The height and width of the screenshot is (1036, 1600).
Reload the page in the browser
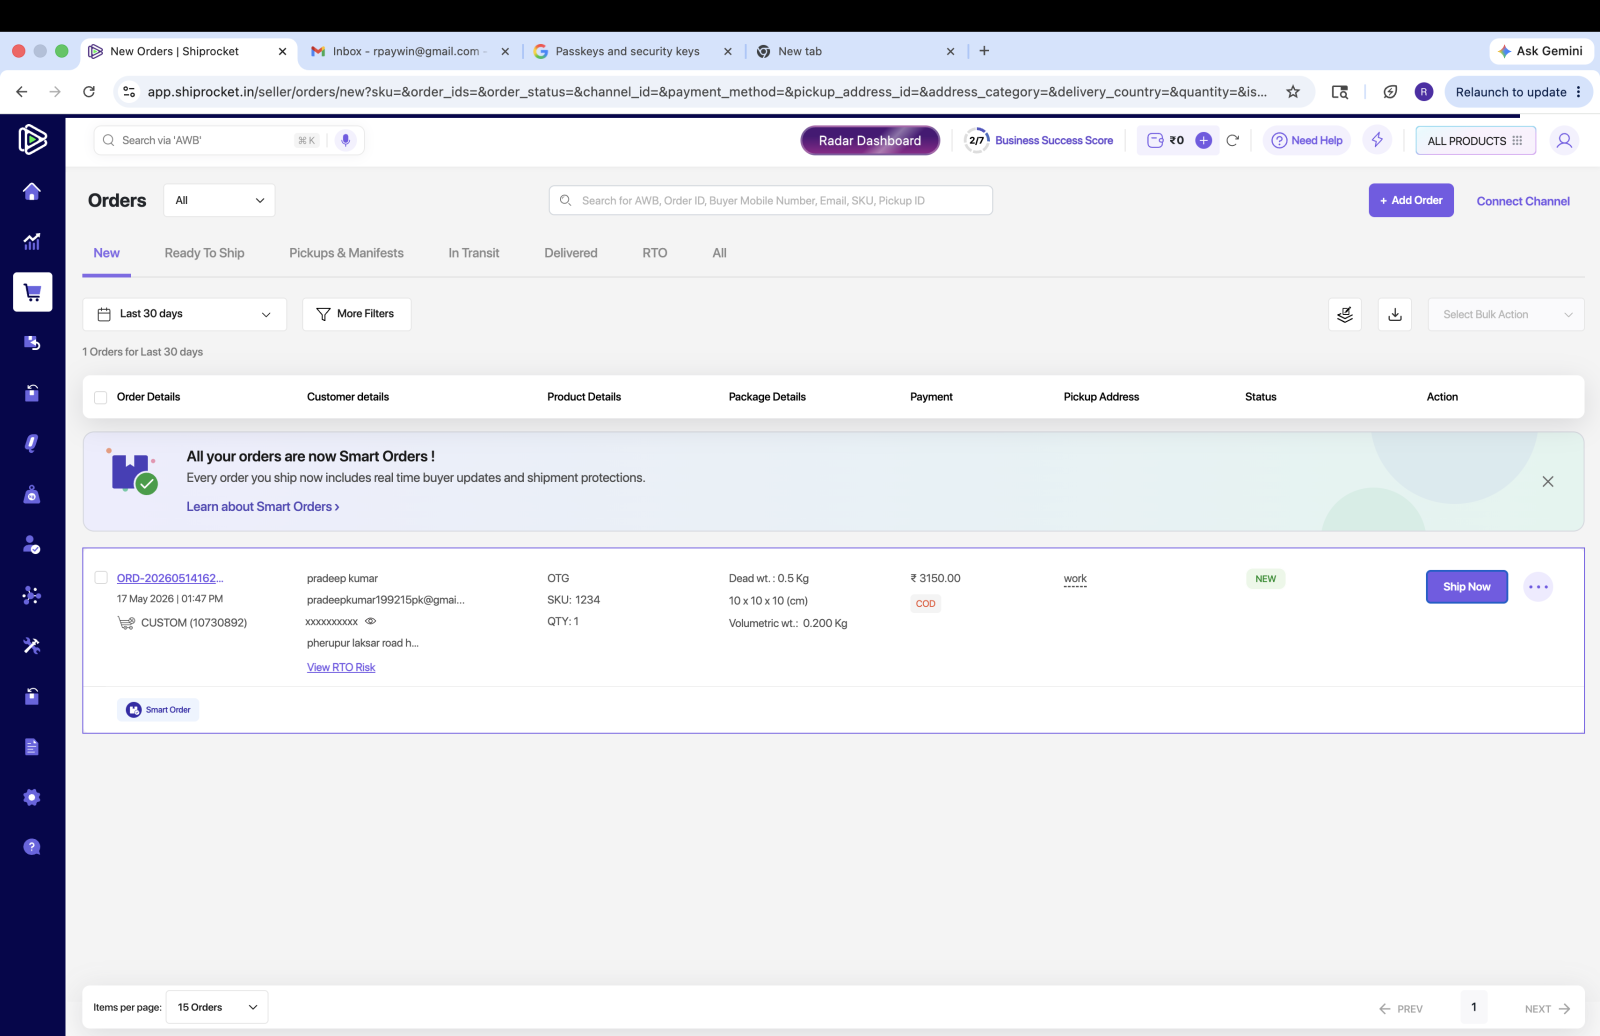pyautogui.click(x=89, y=92)
